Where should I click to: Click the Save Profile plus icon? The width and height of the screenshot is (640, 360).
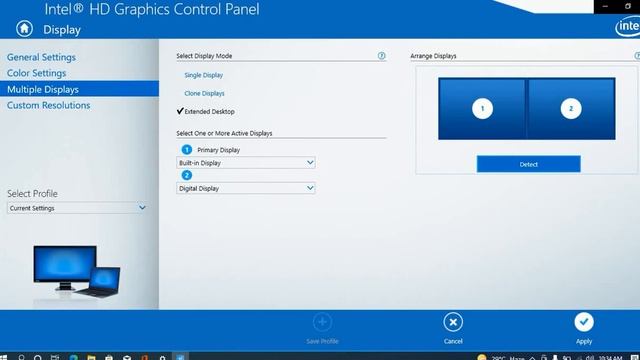322,322
